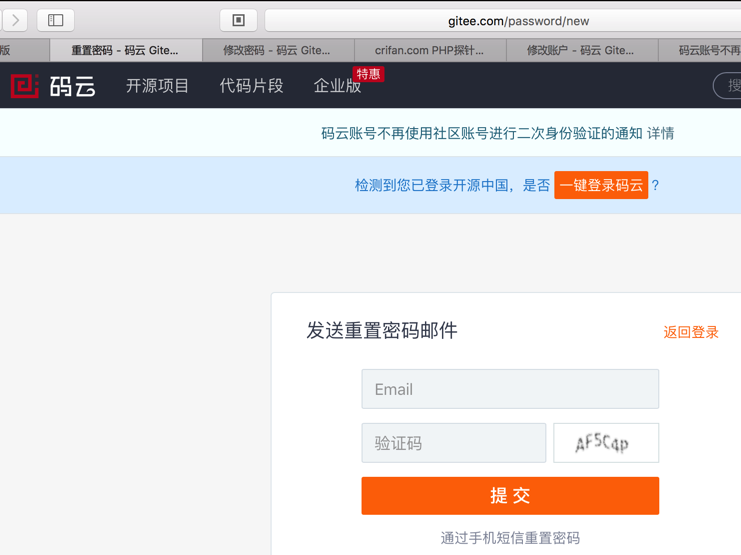The image size is (741, 555).
Task: Open 开源项目 in the navigation bar
Action: point(157,86)
